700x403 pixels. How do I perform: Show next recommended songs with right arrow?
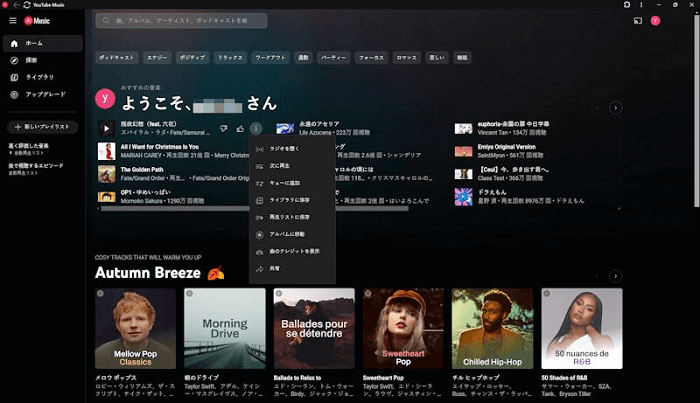tap(616, 108)
